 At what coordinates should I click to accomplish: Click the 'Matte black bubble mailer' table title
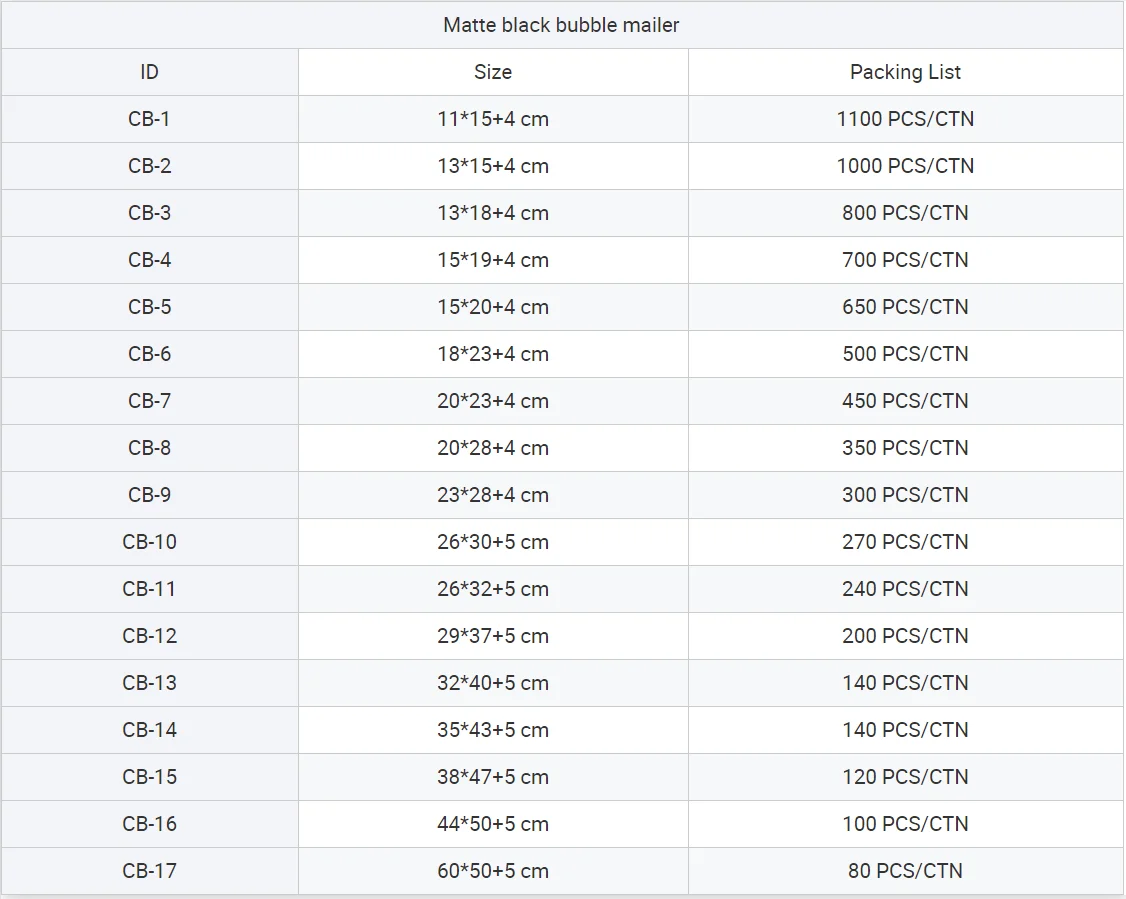click(561, 25)
